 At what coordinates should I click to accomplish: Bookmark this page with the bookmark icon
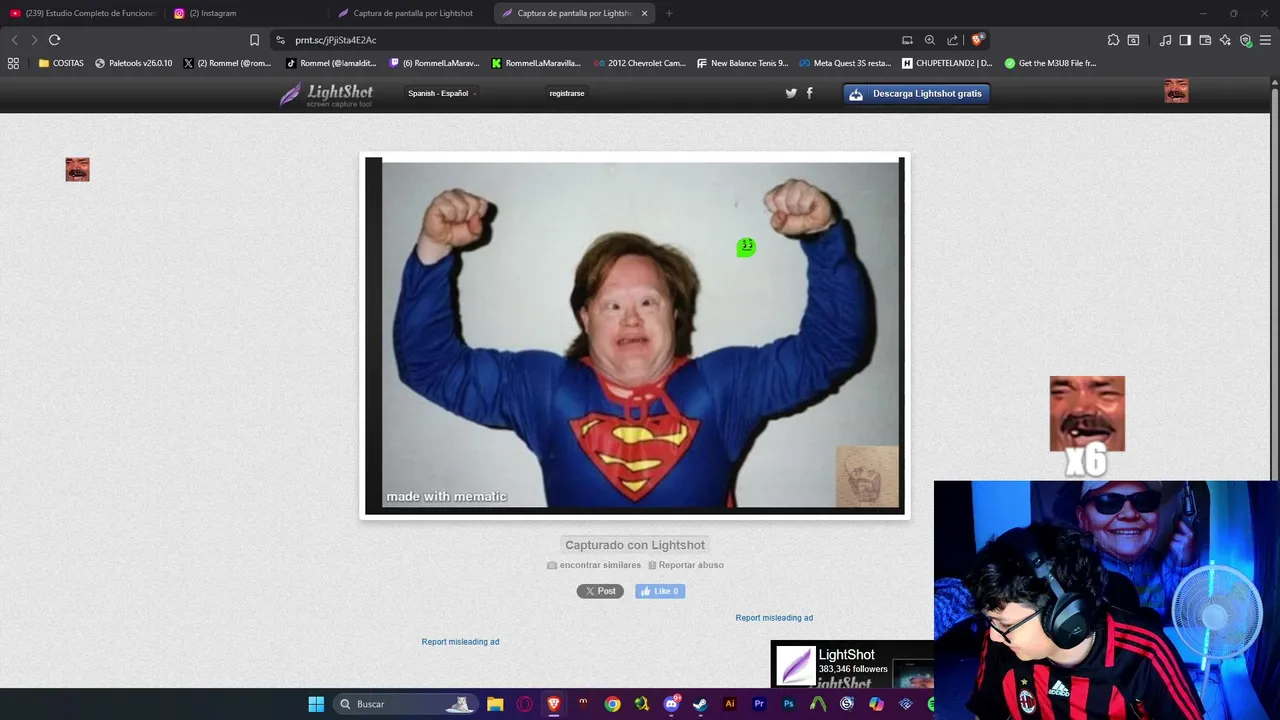tap(254, 40)
